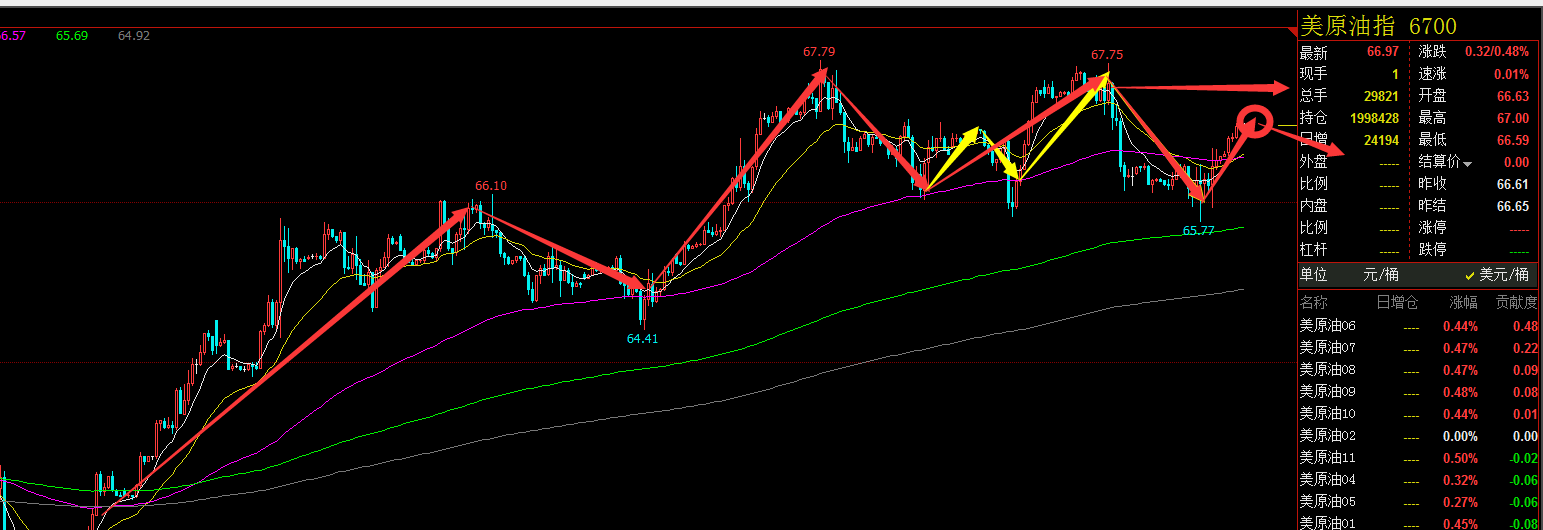
Task: Switch unit to 元/桶
Action: click(1381, 274)
